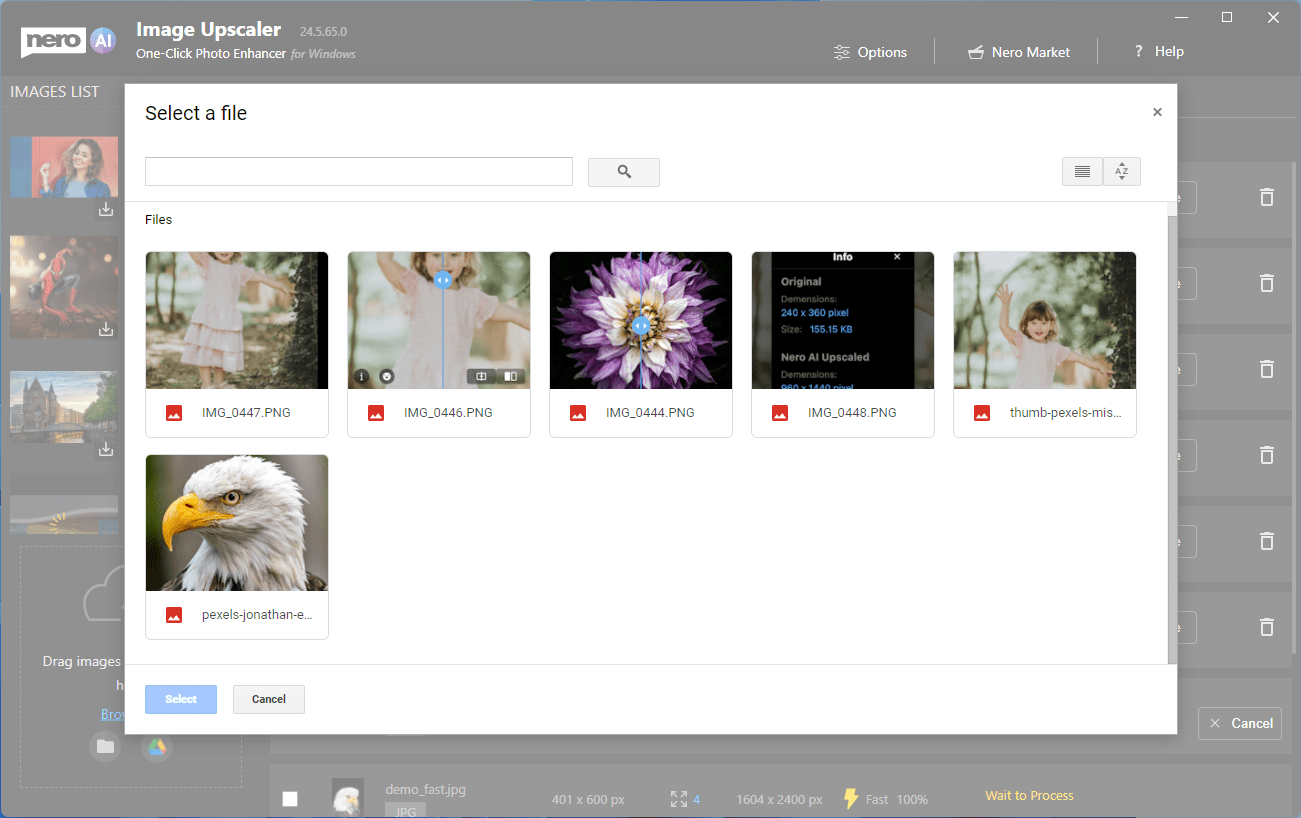Cancel the file selection dialog
Viewport: 1301px width, 818px height.
point(269,699)
